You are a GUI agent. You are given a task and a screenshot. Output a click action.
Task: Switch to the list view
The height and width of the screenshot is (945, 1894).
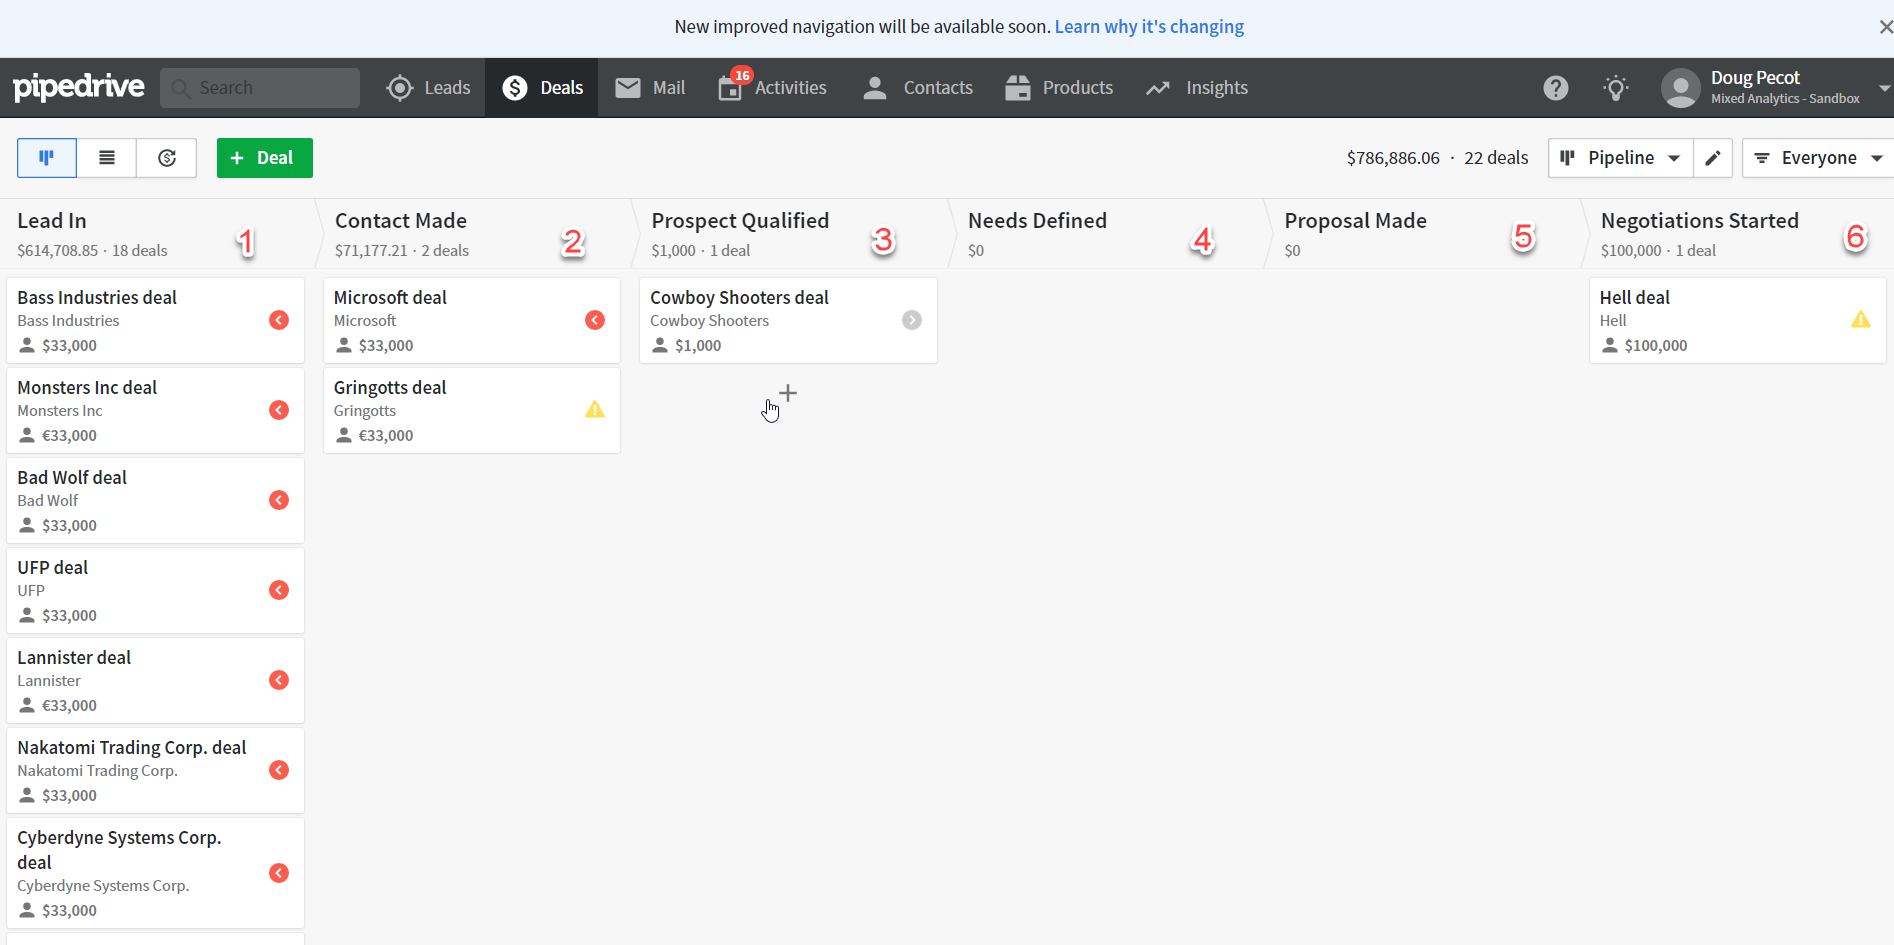pyautogui.click(x=106, y=157)
